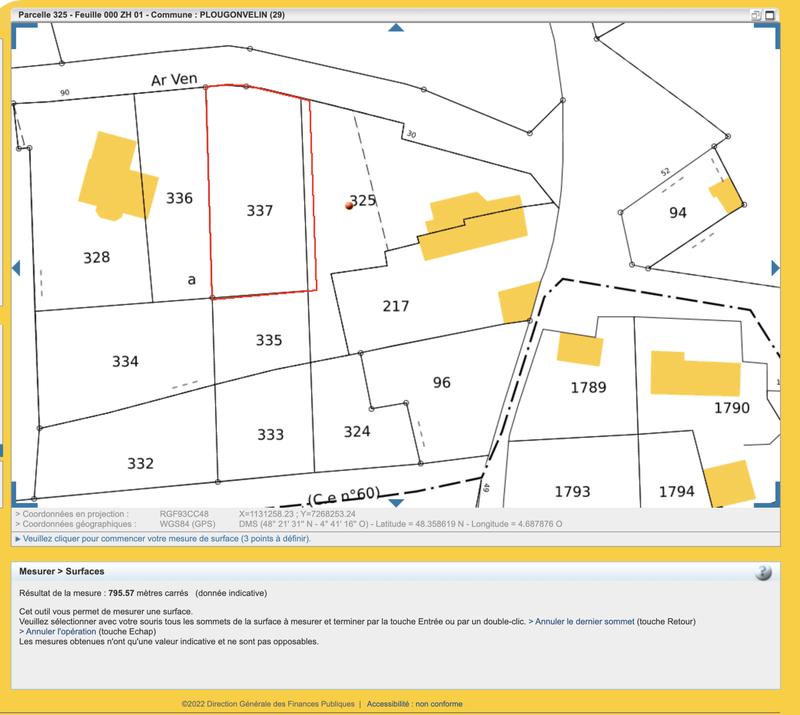
Task: Click the Annuler l'opération link
Action: (68, 632)
